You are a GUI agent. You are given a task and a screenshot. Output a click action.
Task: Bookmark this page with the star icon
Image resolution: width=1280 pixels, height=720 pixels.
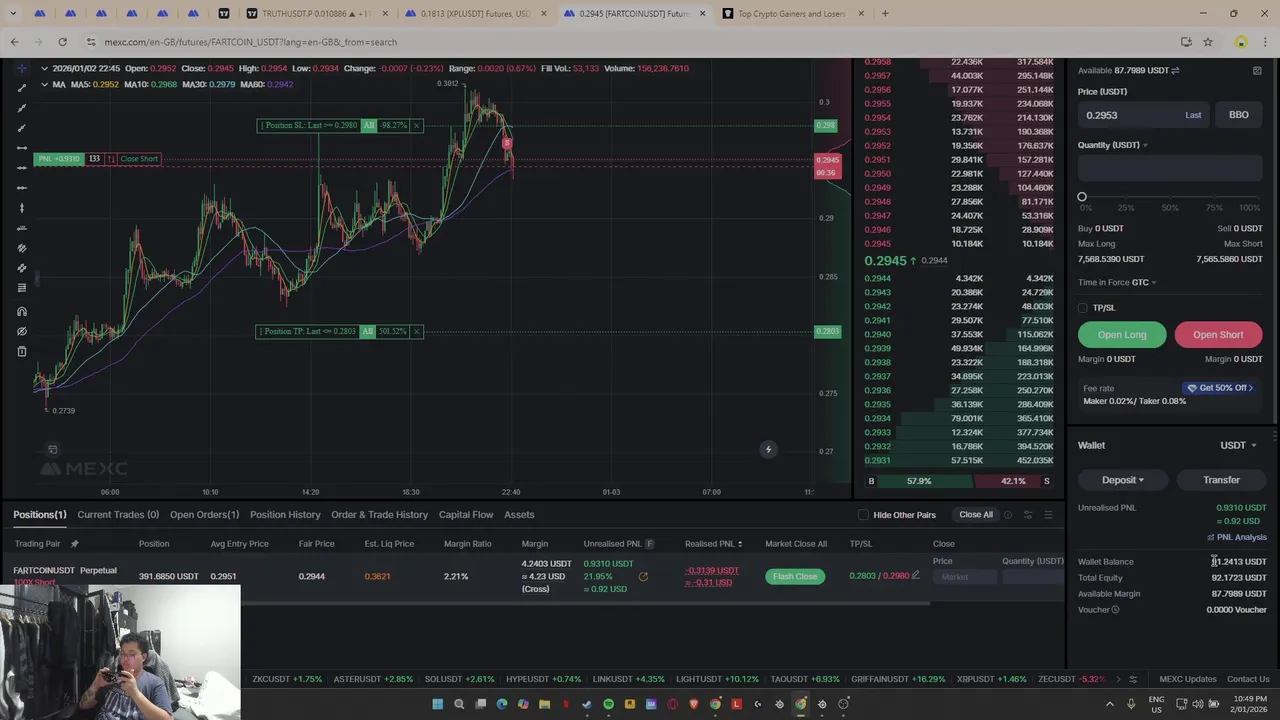(1208, 42)
